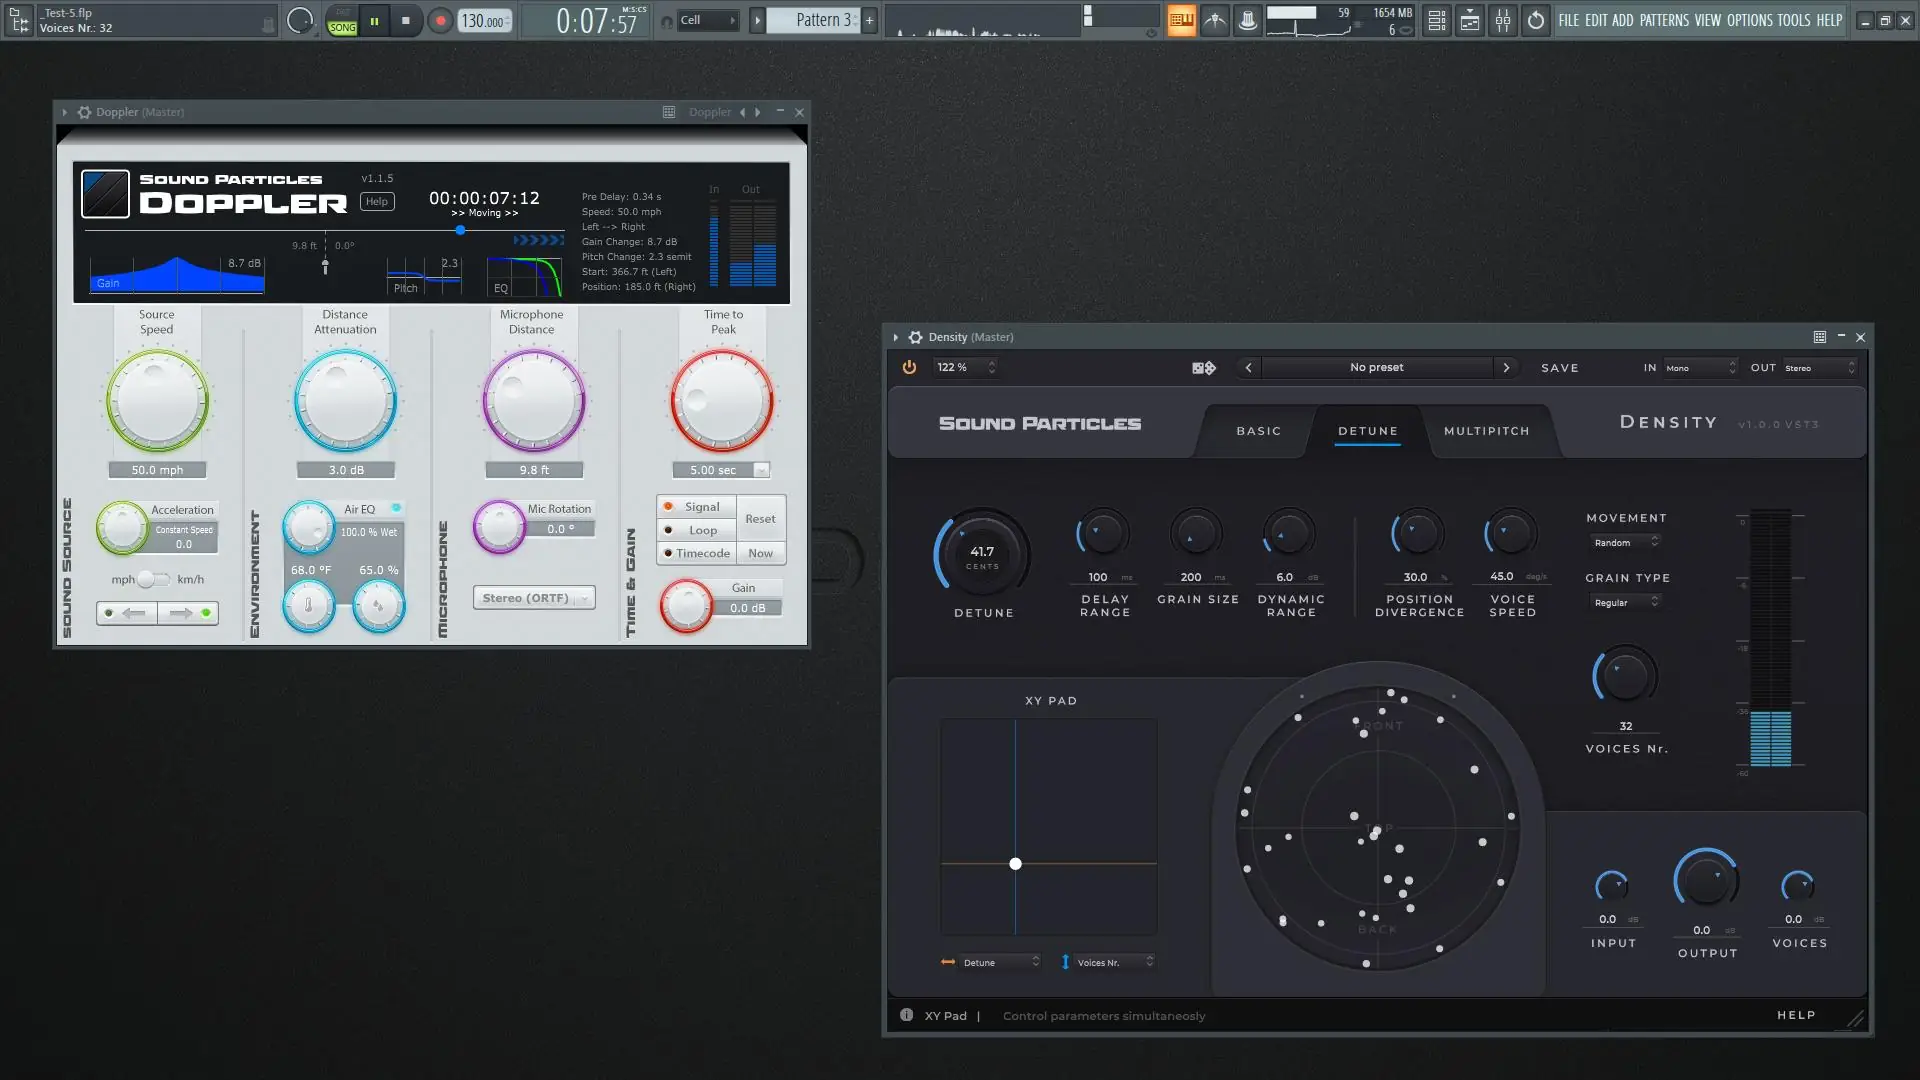The width and height of the screenshot is (1920, 1080).
Task: Open Grain Type Regular dropdown
Action: (x=1626, y=602)
